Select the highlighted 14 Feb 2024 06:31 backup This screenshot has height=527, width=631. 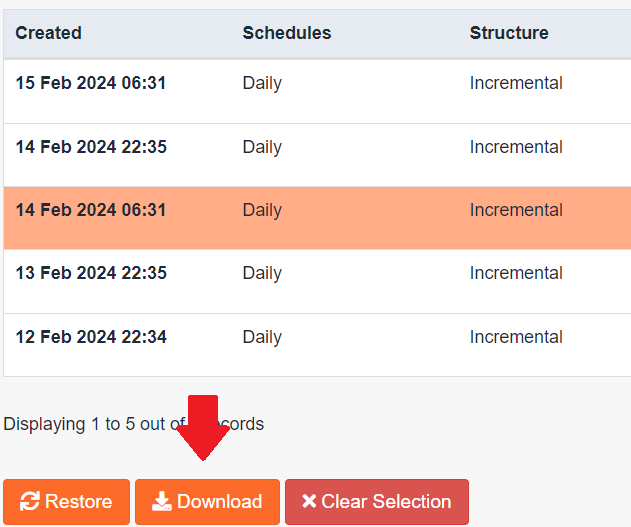tap(91, 210)
